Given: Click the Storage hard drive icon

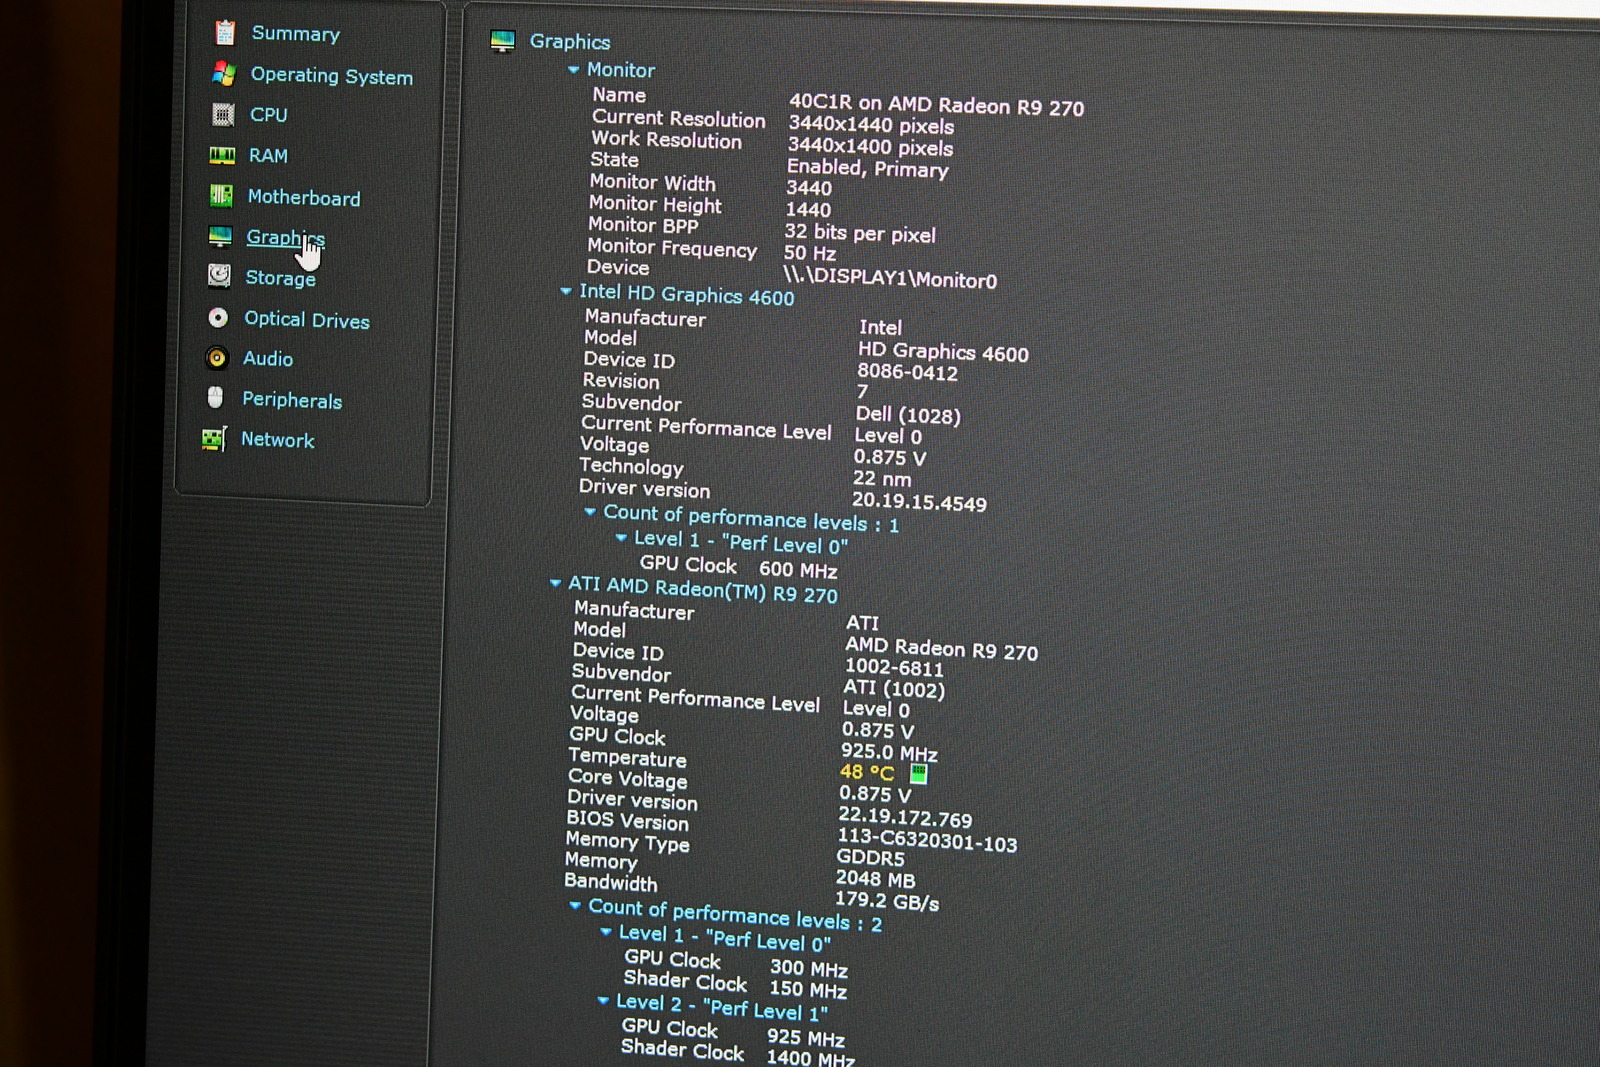Looking at the screenshot, I should point(219,276).
